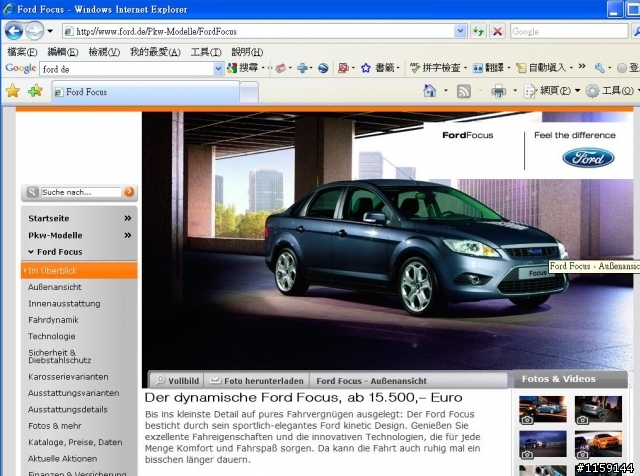Image resolution: width=640 pixels, height=476 pixels.
Task: Click the Google logo on the toolbar
Action: (x=20, y=68)
